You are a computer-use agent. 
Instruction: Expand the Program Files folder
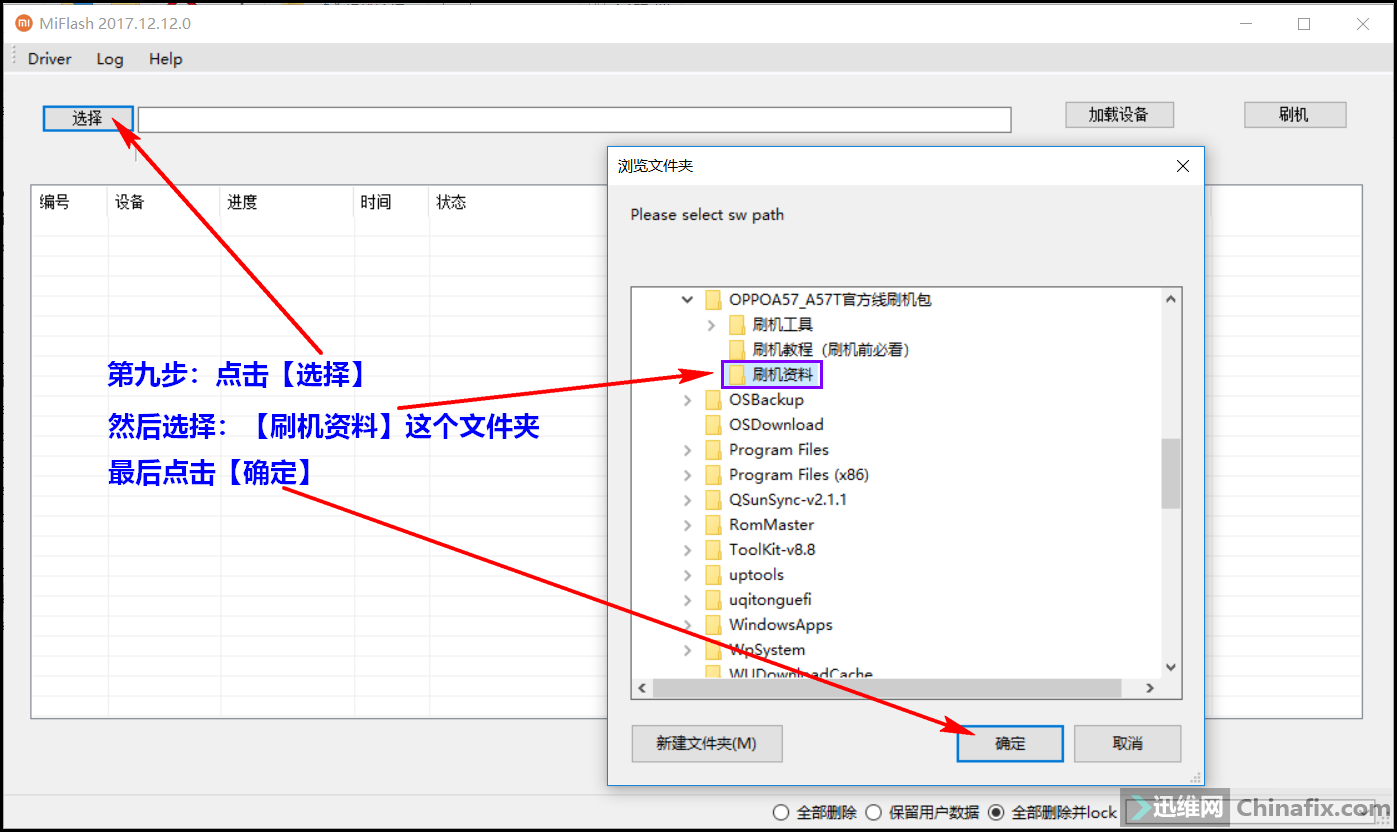coord(687,450)
